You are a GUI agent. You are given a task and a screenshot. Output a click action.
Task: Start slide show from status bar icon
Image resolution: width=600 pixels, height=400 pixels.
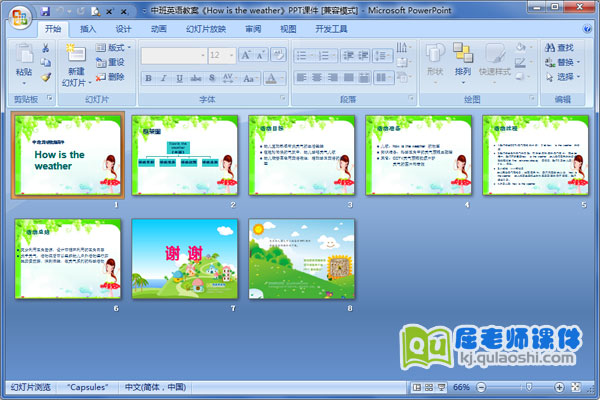tap(442, 387)
